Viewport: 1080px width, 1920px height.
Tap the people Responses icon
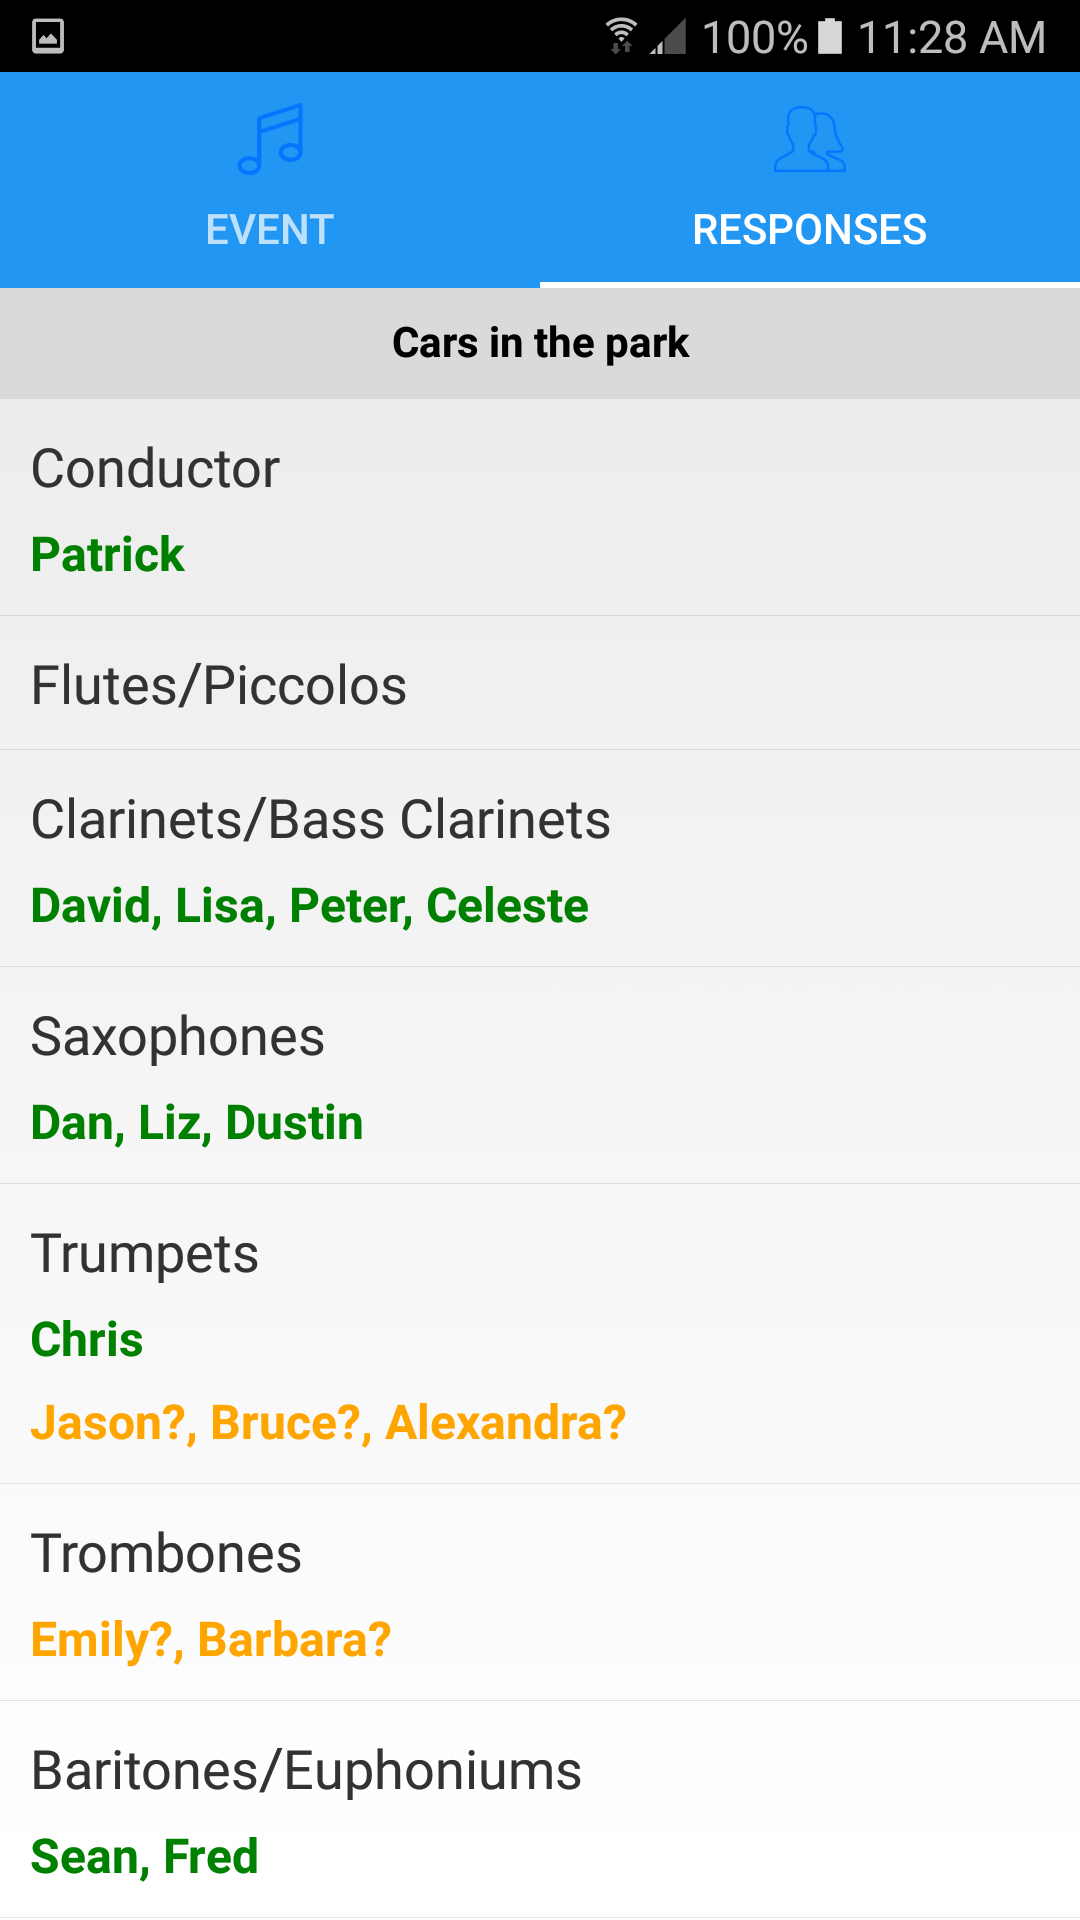pyautogui.click(x=809, y=139)
